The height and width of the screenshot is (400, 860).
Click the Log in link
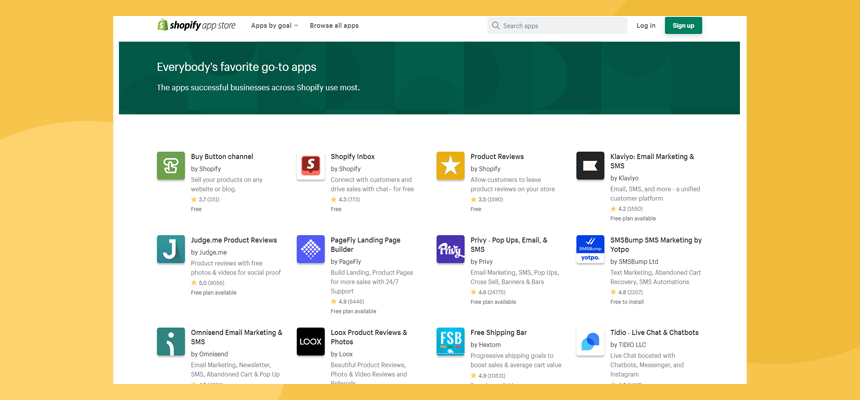pos(646,25)
